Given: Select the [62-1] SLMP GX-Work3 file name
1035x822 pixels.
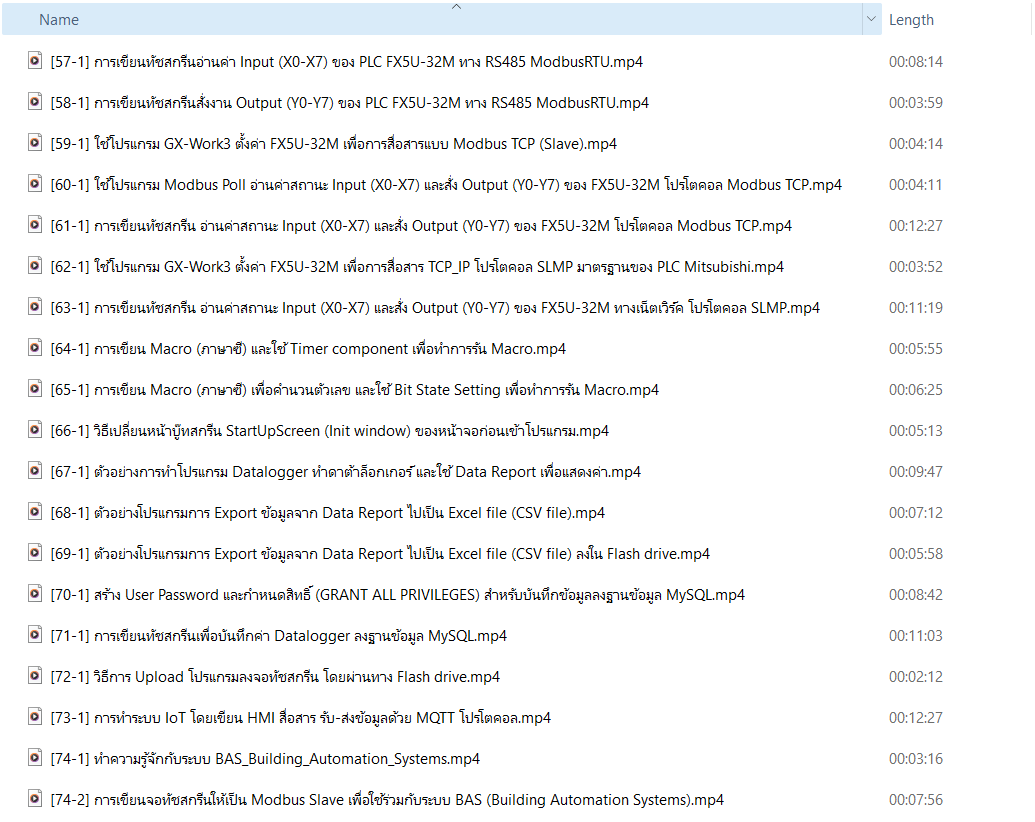Looking at the screenshot, I should (416, 267).
